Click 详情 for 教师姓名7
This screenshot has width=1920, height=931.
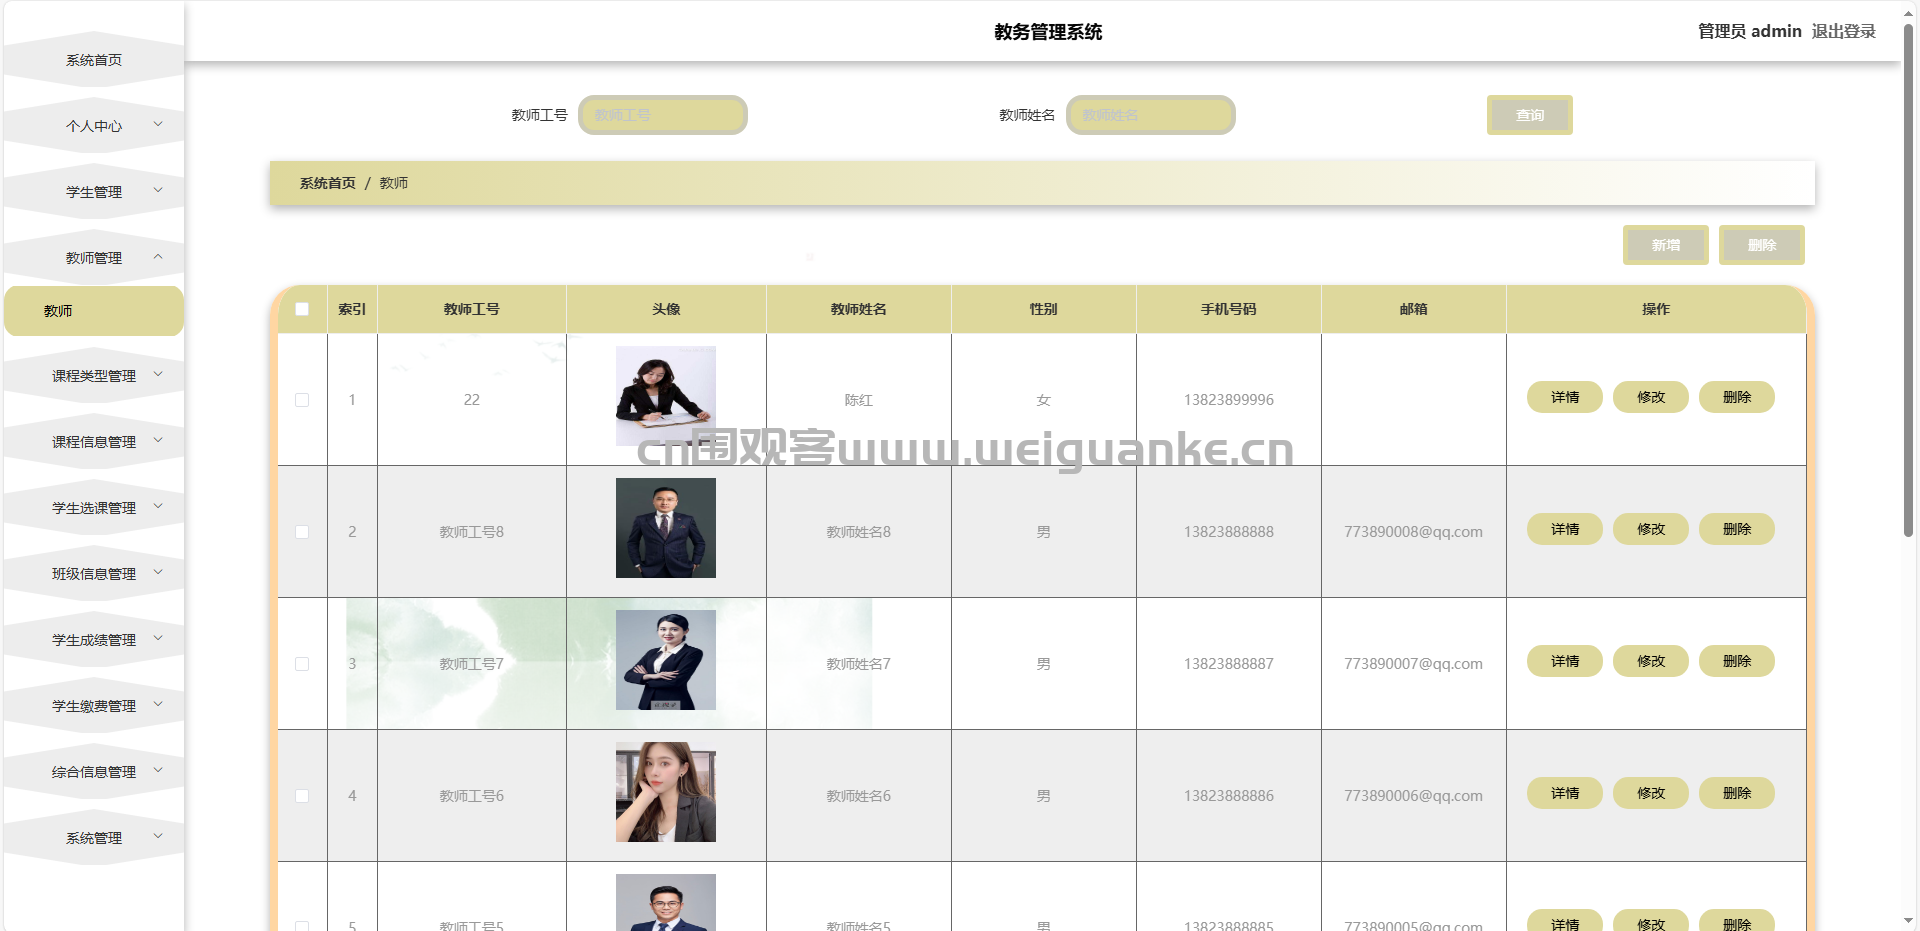pos(1565,661)
